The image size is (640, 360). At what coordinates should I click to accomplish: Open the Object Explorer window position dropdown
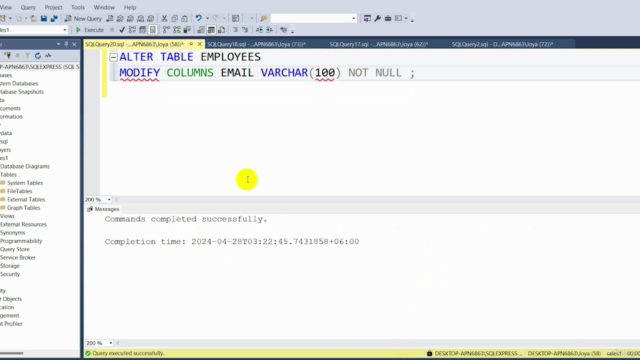58,44
